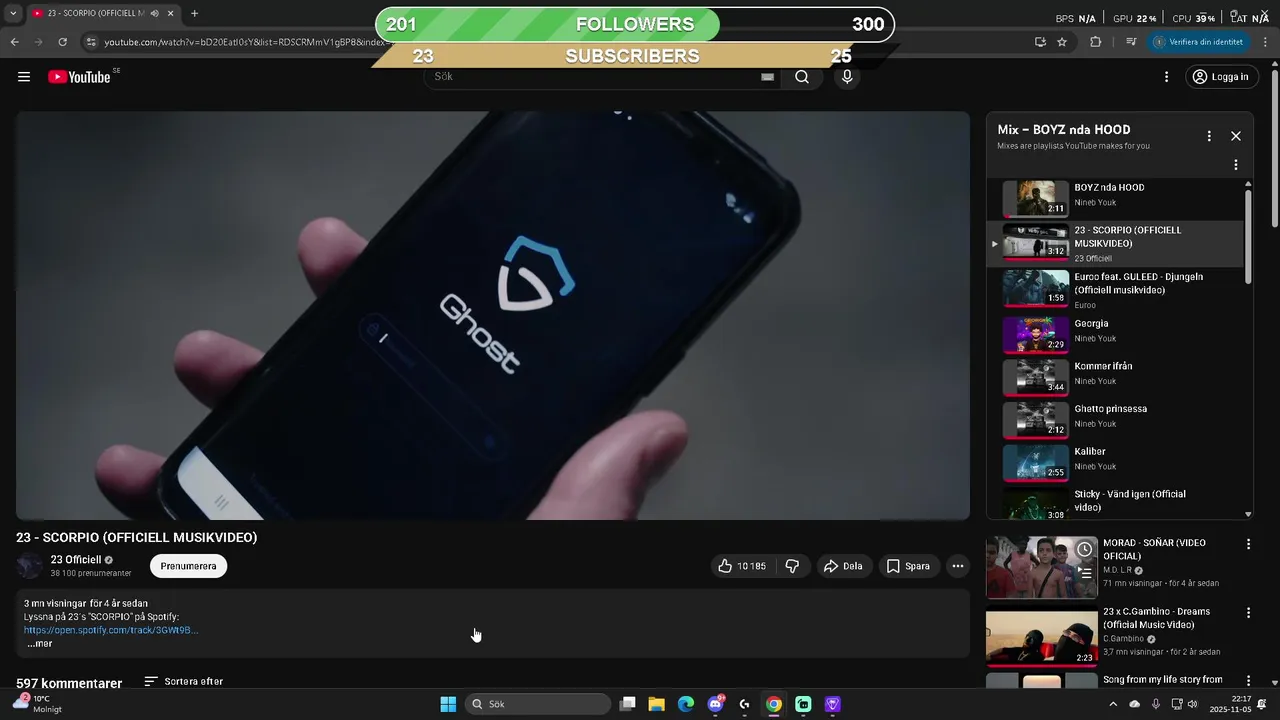This screenshot has height=720, width=1280.
Task: Mute the tab via speaker icon
Action: tap(154, 13)
